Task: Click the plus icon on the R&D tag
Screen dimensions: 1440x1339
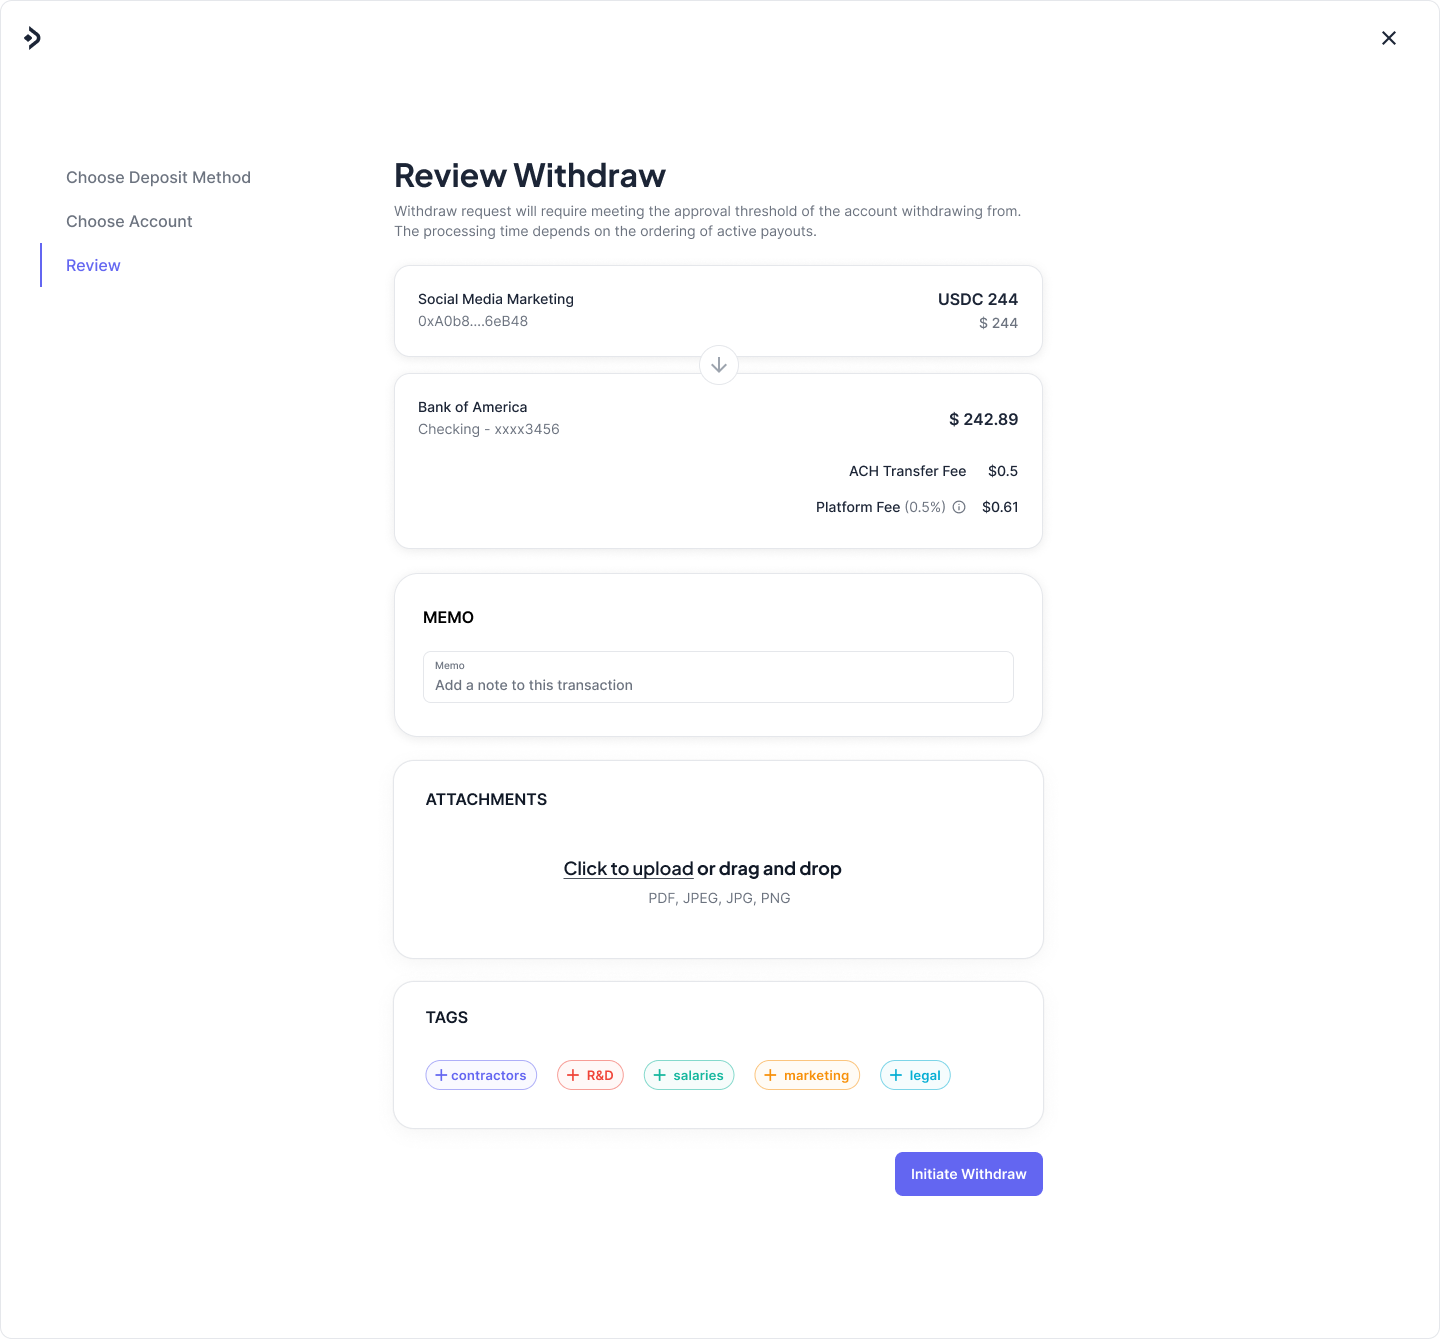Action: click(x=573, y=1075)
